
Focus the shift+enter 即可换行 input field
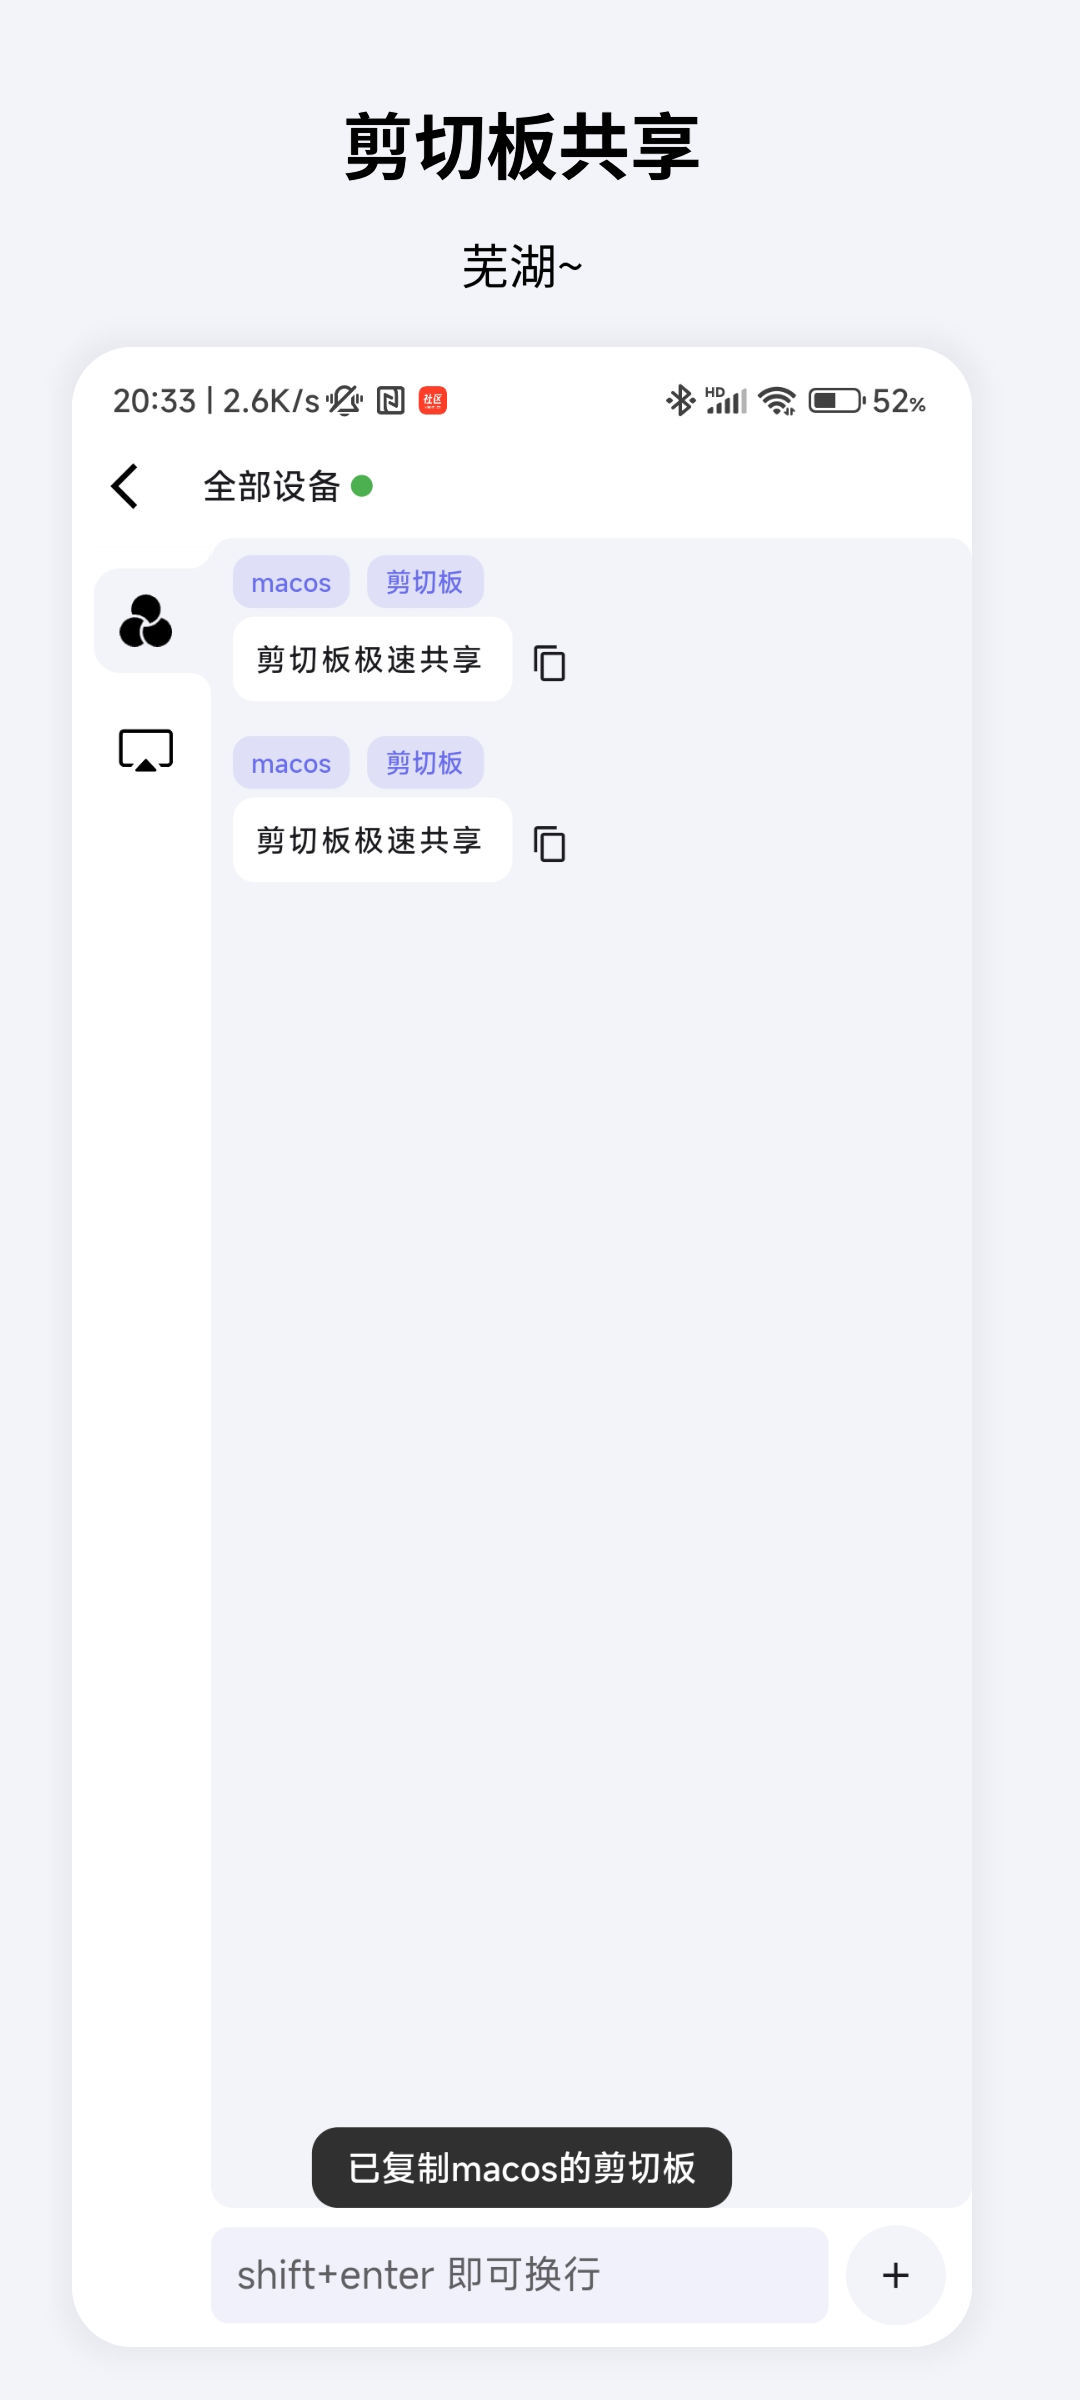coord(520,2275)
